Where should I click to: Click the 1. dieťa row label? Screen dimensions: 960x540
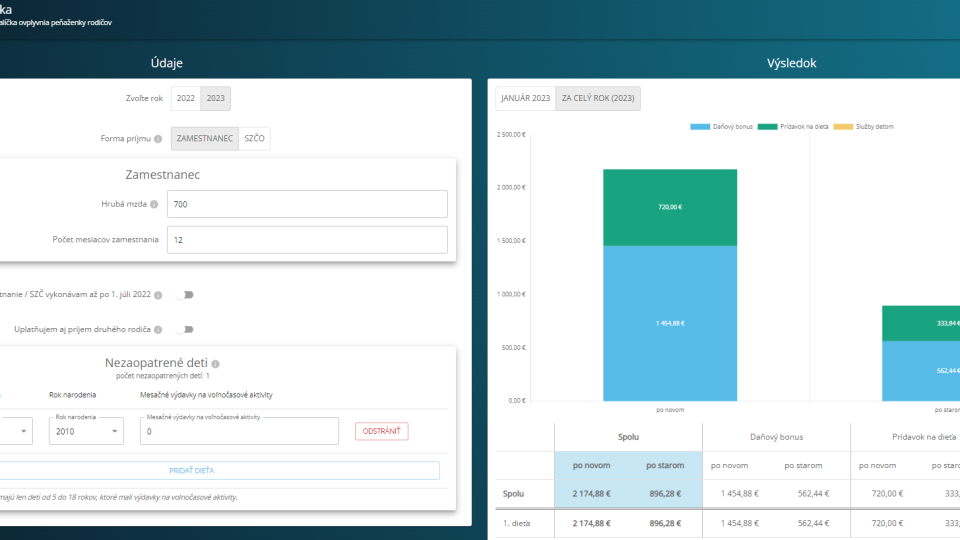[x=517, y=523]
